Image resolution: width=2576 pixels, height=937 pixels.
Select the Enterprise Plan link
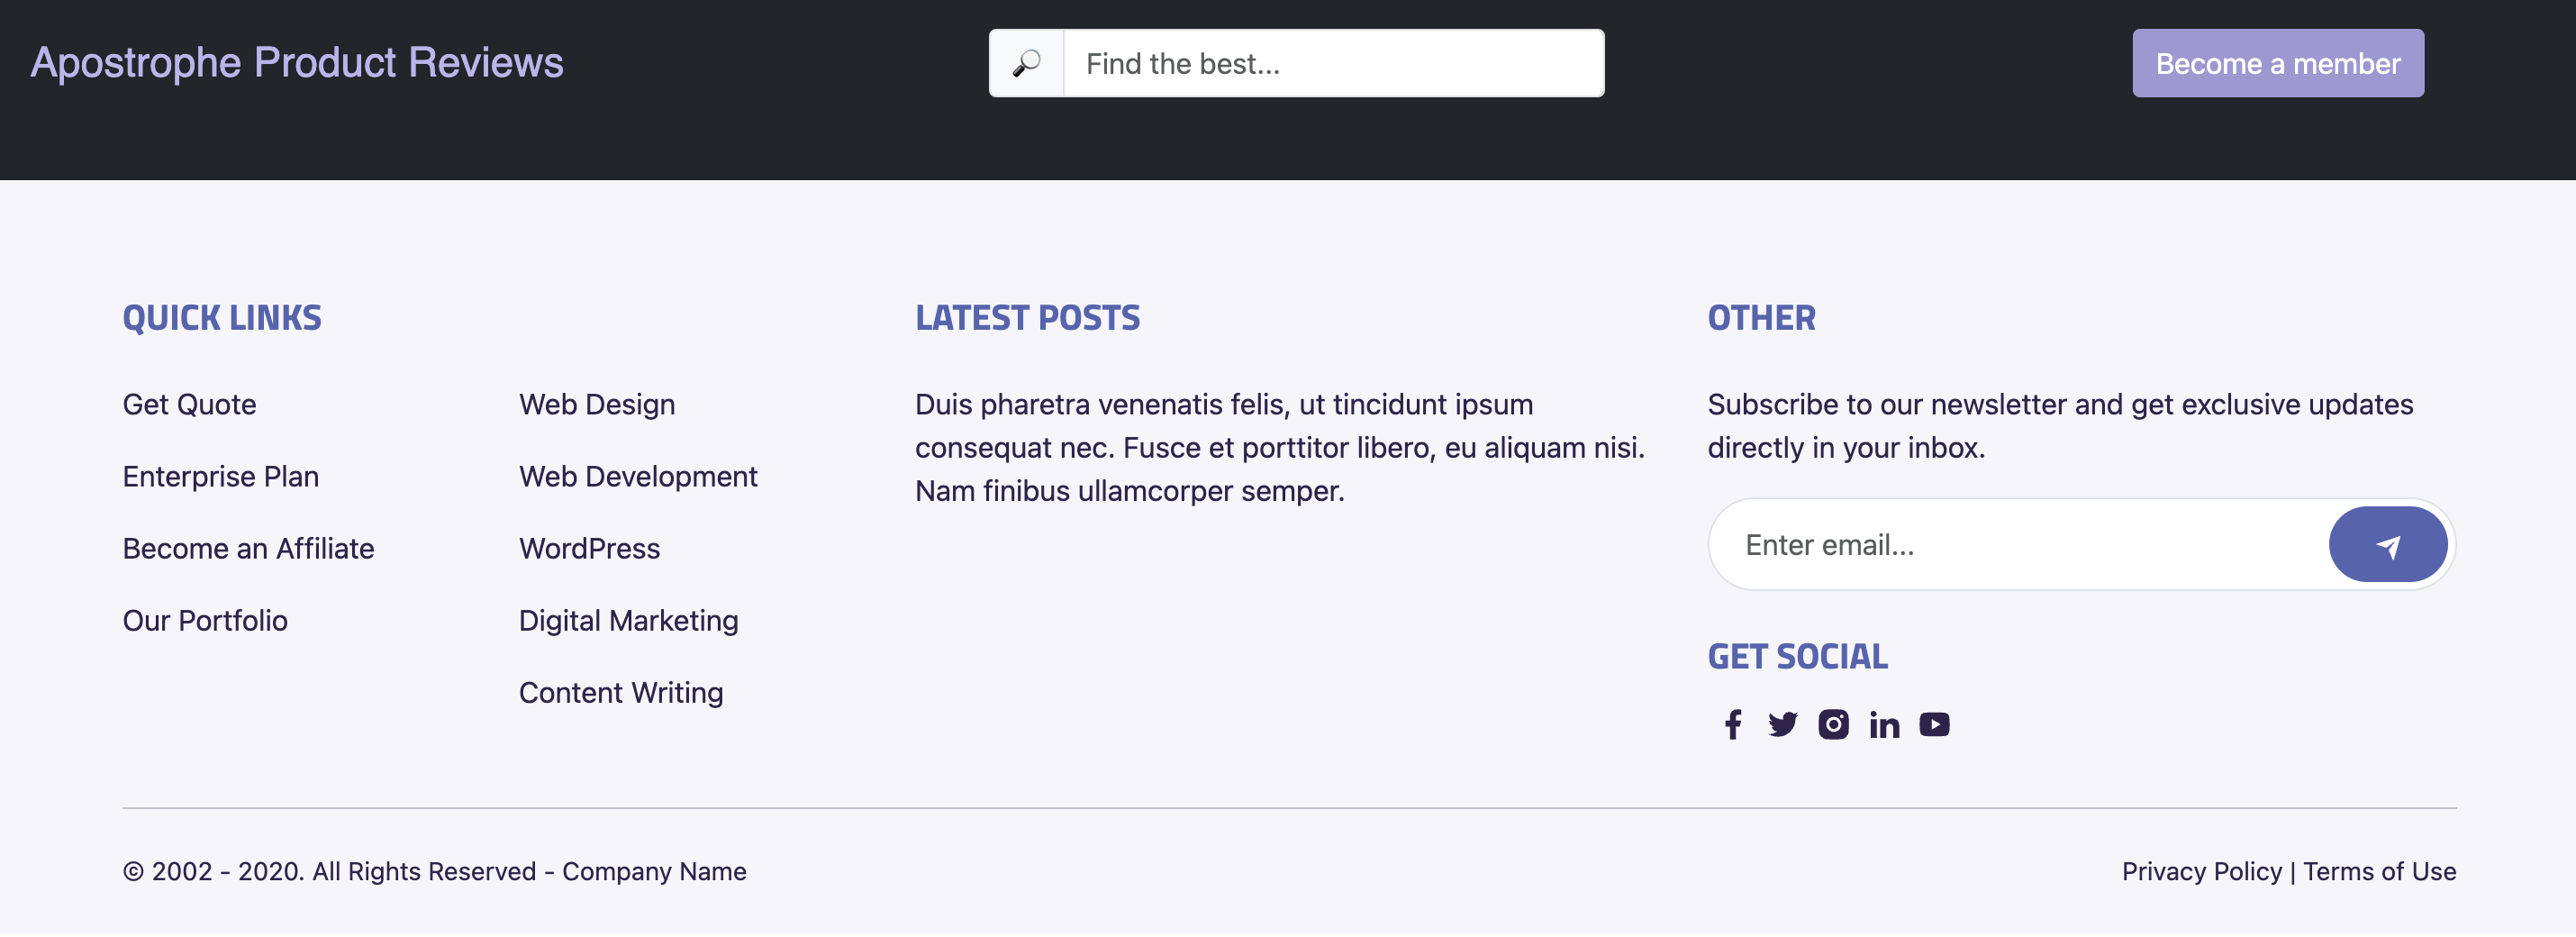[220, 476]
